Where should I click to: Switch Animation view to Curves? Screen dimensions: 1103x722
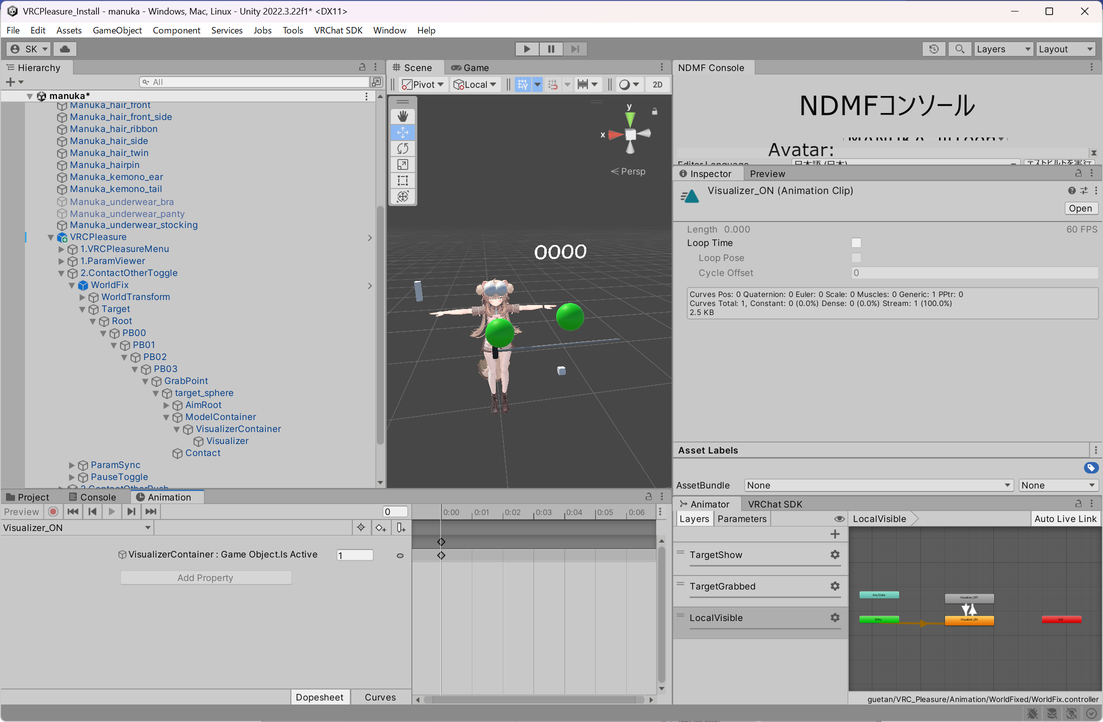tap(380, 697)
